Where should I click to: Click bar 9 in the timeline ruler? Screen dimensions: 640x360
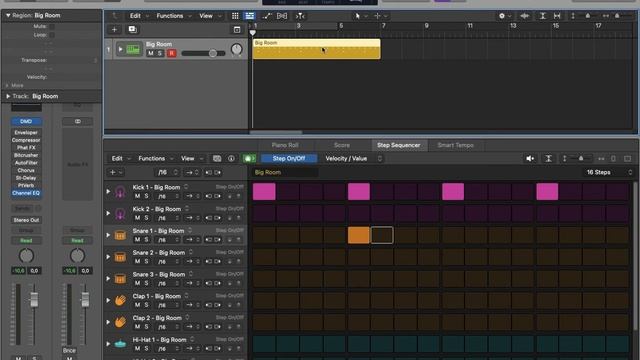pos(427,26)
